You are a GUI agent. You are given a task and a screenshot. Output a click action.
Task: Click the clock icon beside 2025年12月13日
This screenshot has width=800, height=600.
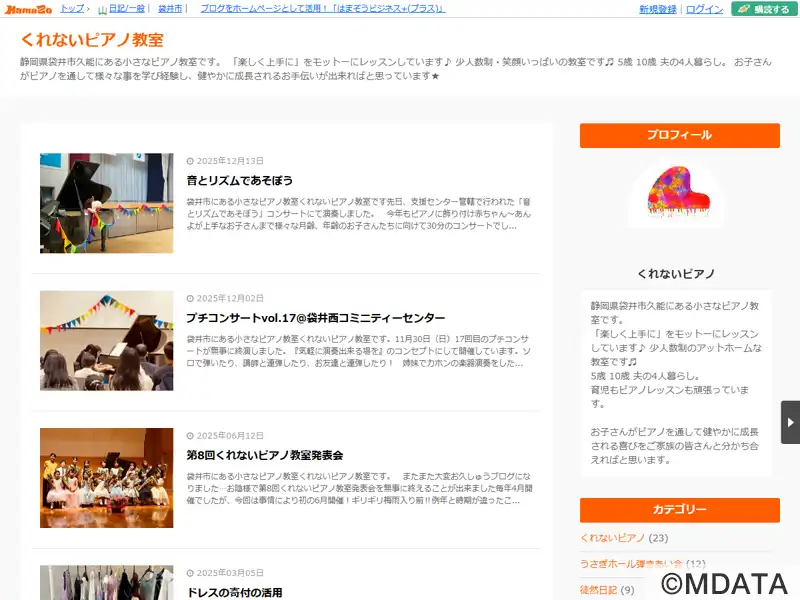pos(190,161)
